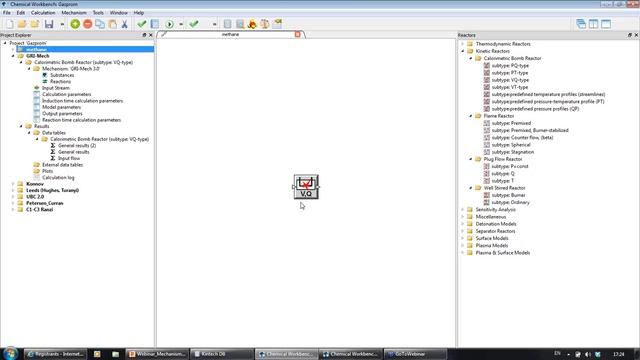
Task: Click the Save (floppy disk) toolbar icon
Action: click(x=49, y=24)
